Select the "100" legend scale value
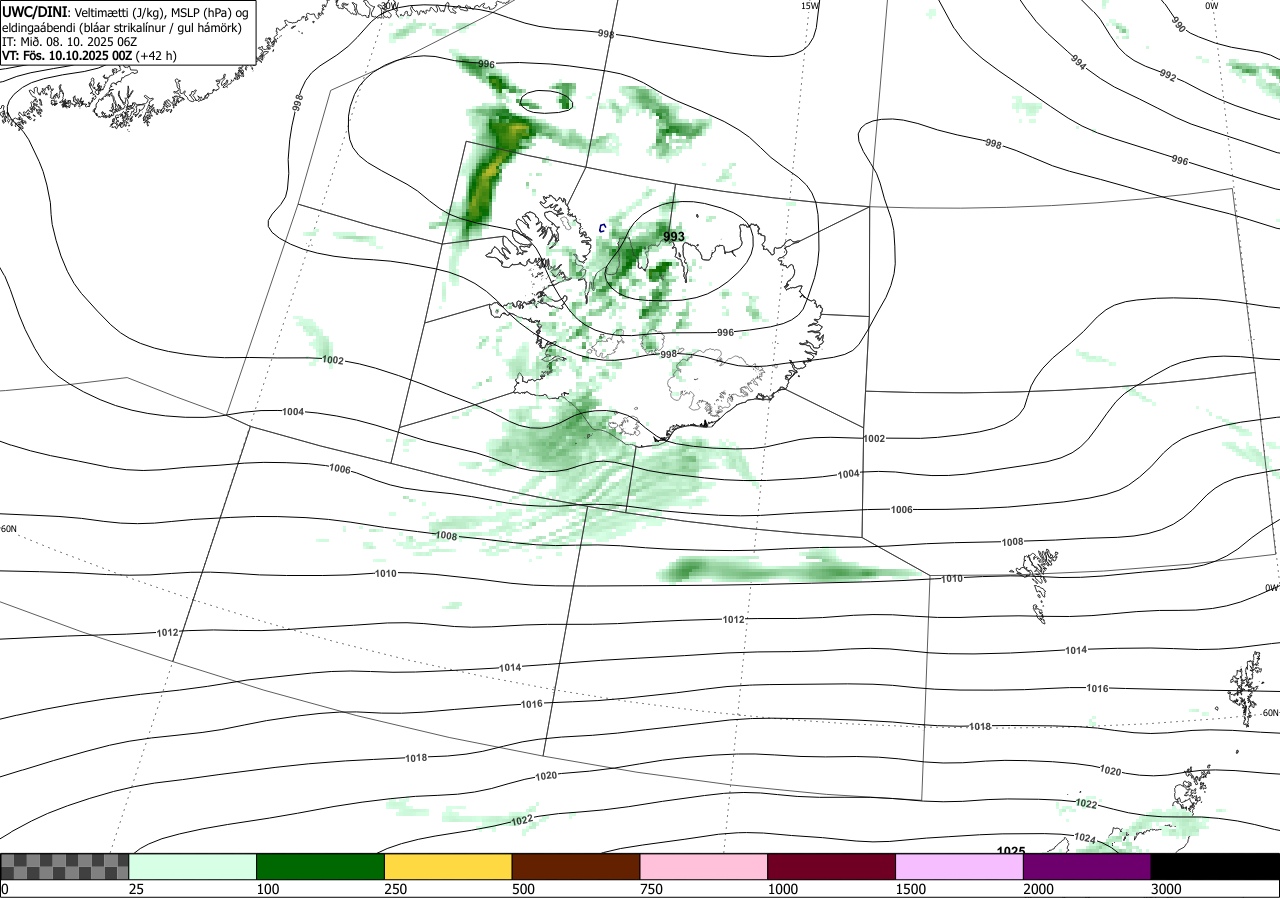 coord(270,889)
